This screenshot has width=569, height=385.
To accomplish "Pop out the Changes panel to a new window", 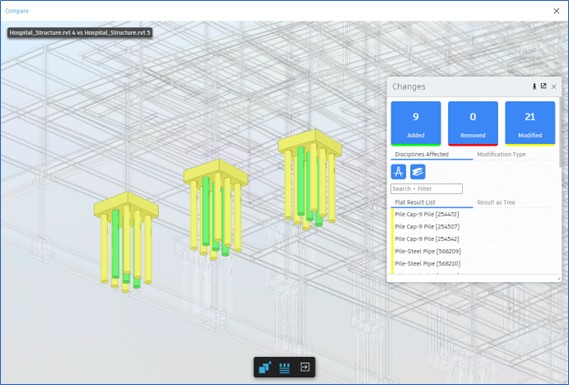I will tap(543, 86).
